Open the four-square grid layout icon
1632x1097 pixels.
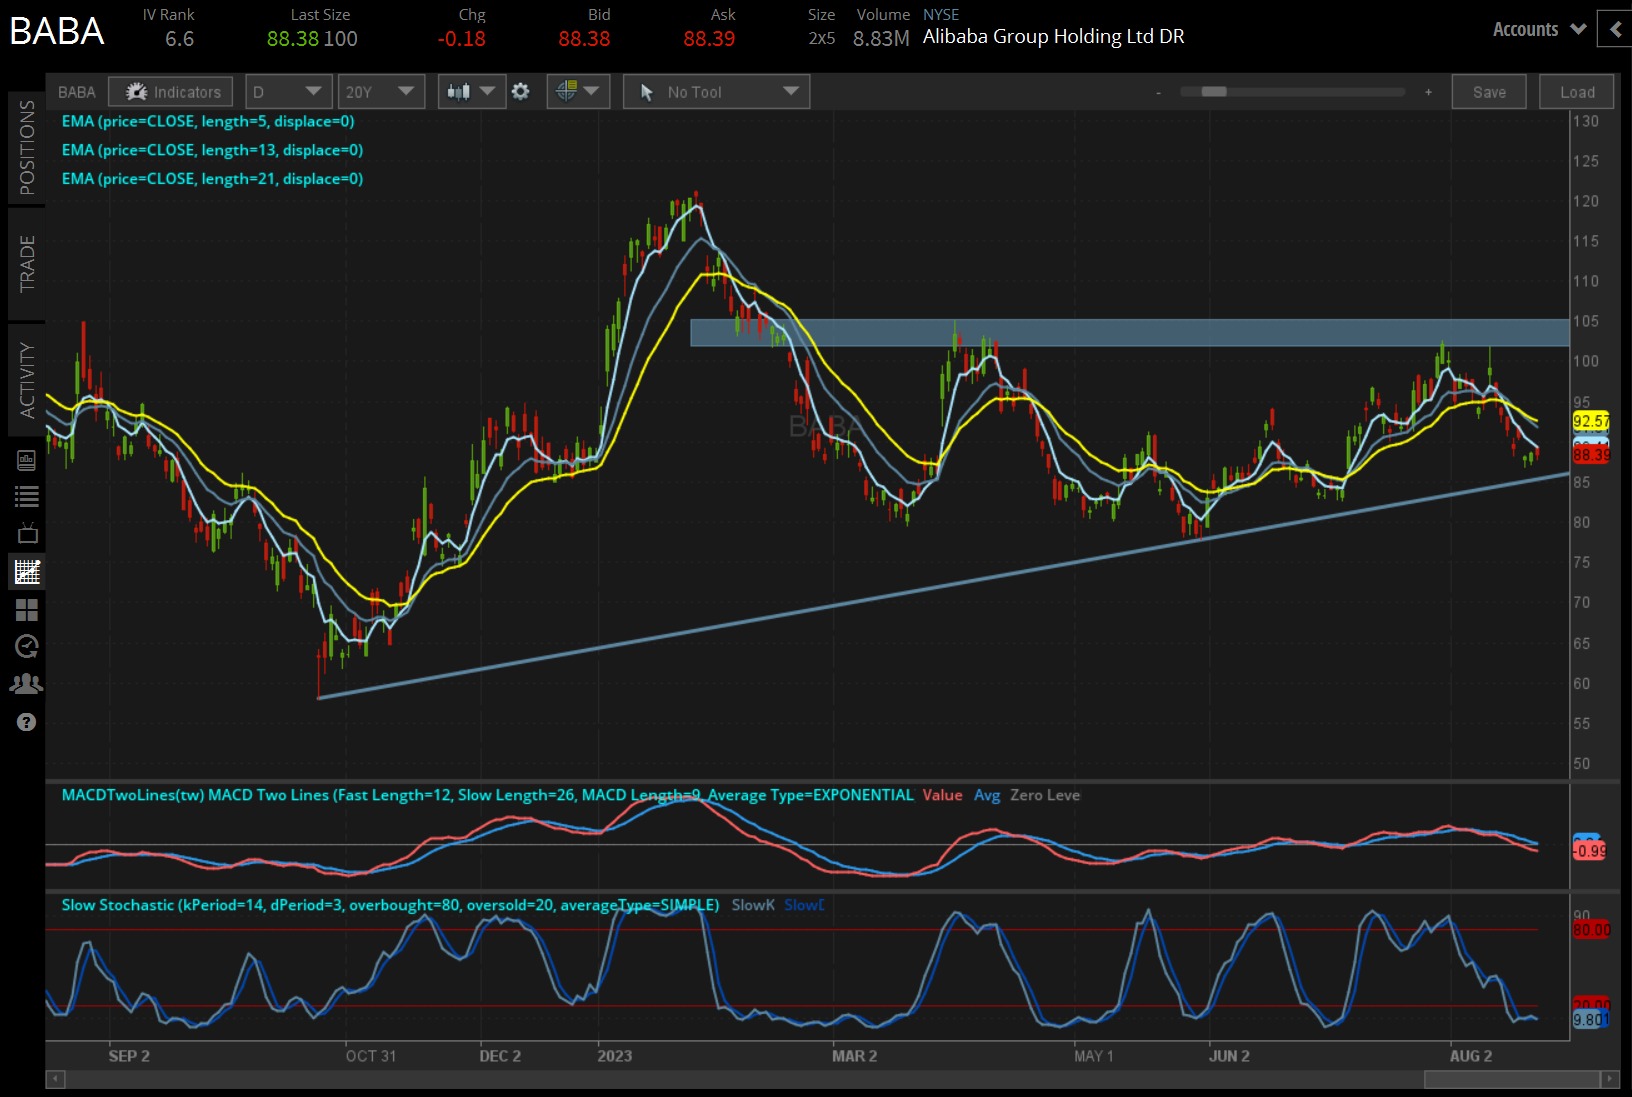coord(26,610)
